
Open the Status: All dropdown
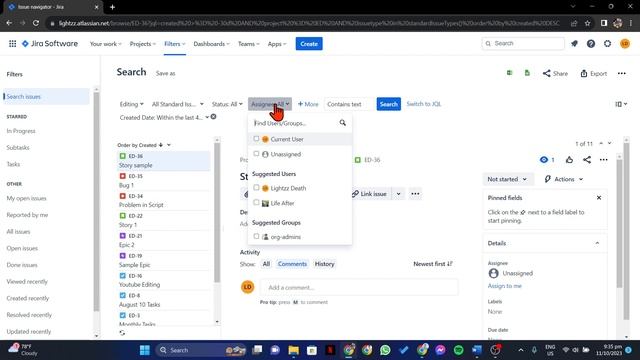tap(227, 104)
